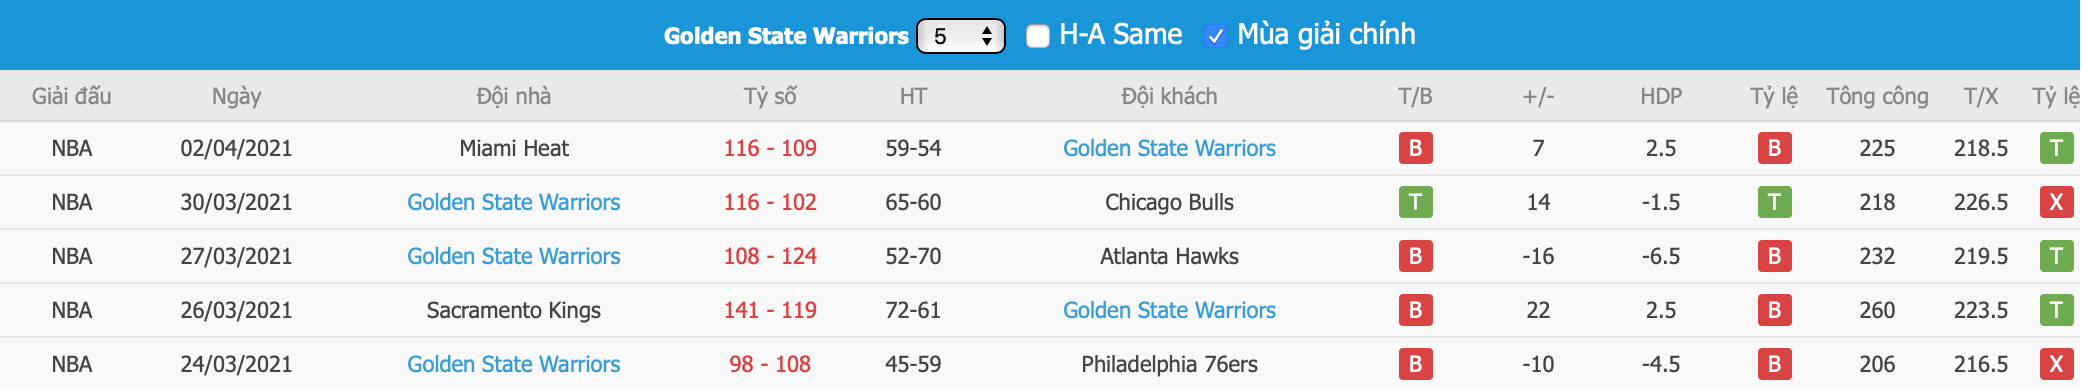Click red B badge for Miami Heat result
The image size is (2082, 390).
click(1415, 148)
